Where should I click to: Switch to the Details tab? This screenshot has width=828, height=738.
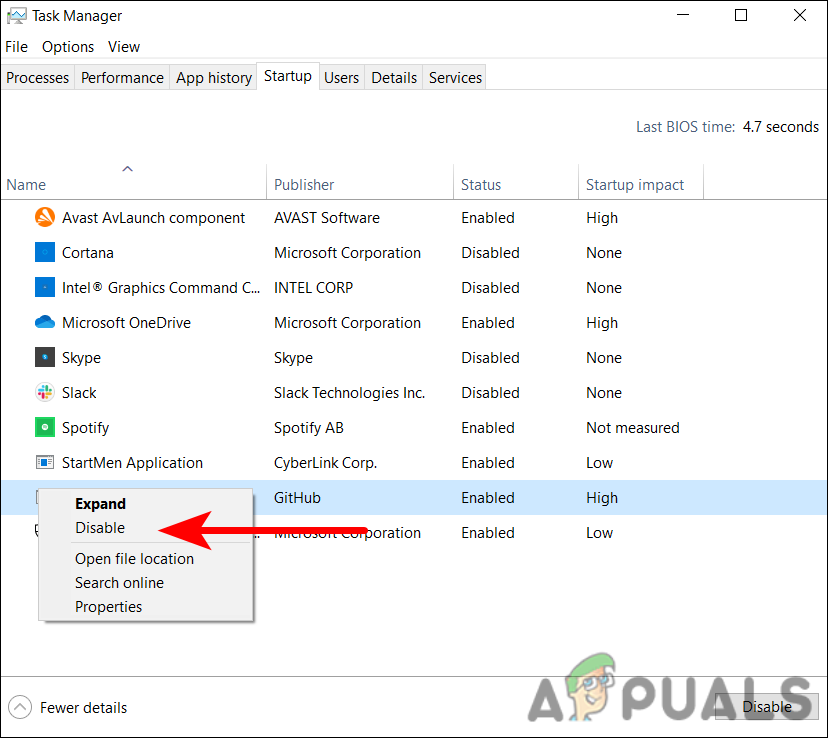click(x=394, y=78)
